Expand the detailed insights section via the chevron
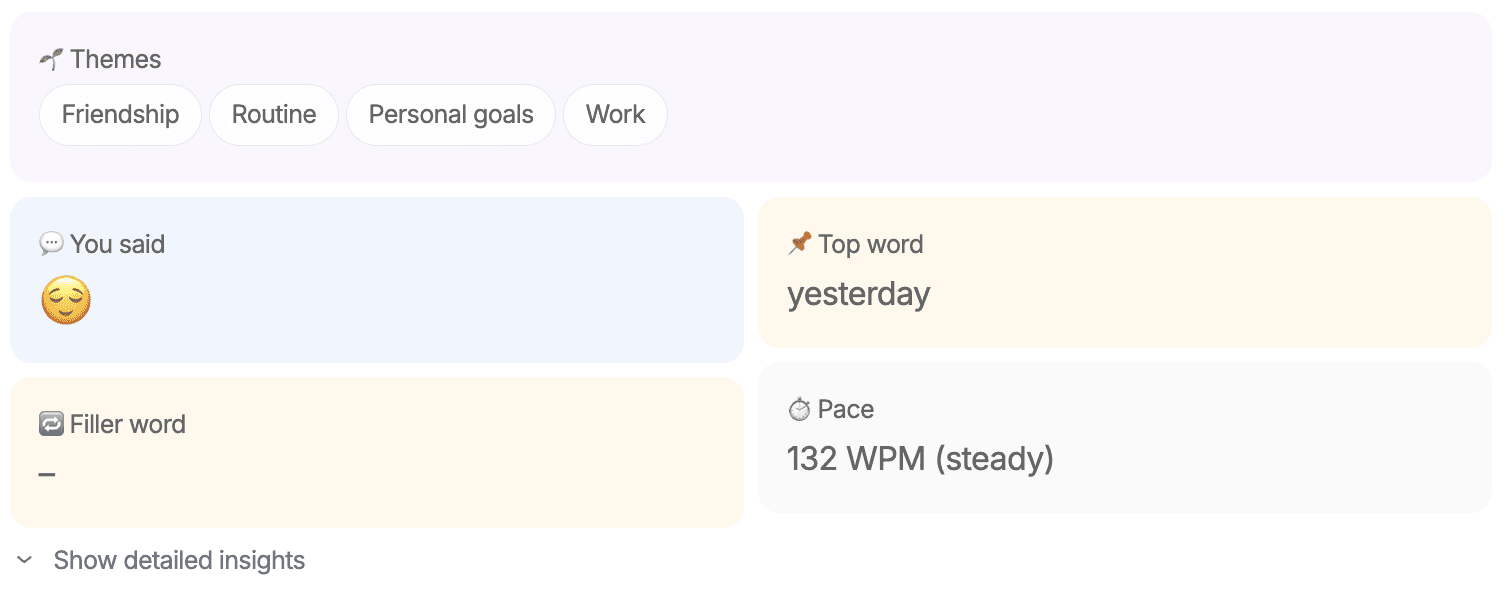1510x604 pixels. pyautogui.click(x=23, y=561)
